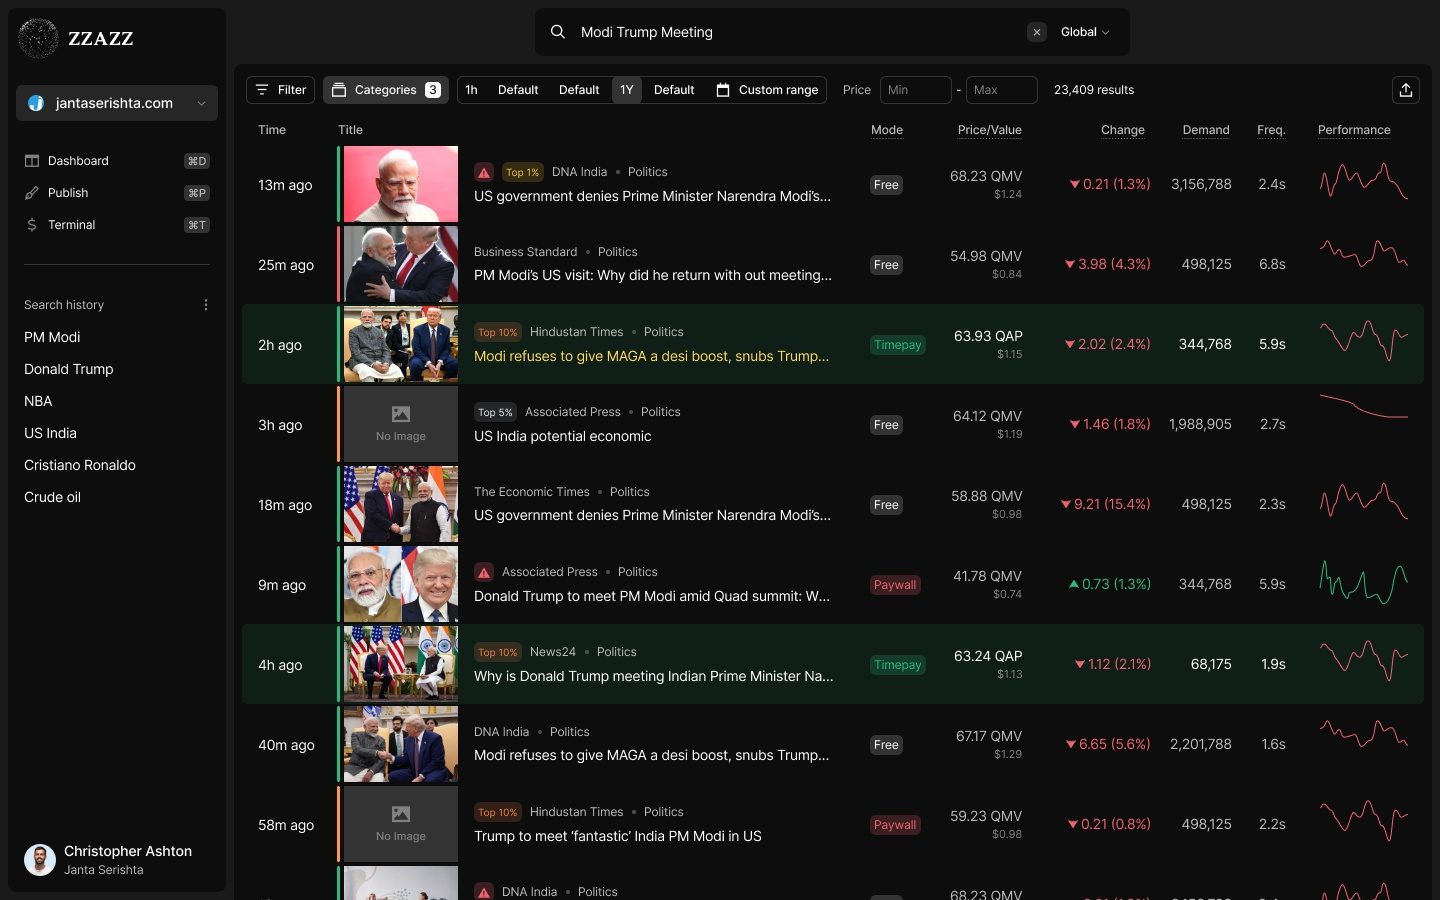The height and width of the screenshot is (900, 1440).
Task: Open the Global region dropdown
Action: click(1083, 32)
